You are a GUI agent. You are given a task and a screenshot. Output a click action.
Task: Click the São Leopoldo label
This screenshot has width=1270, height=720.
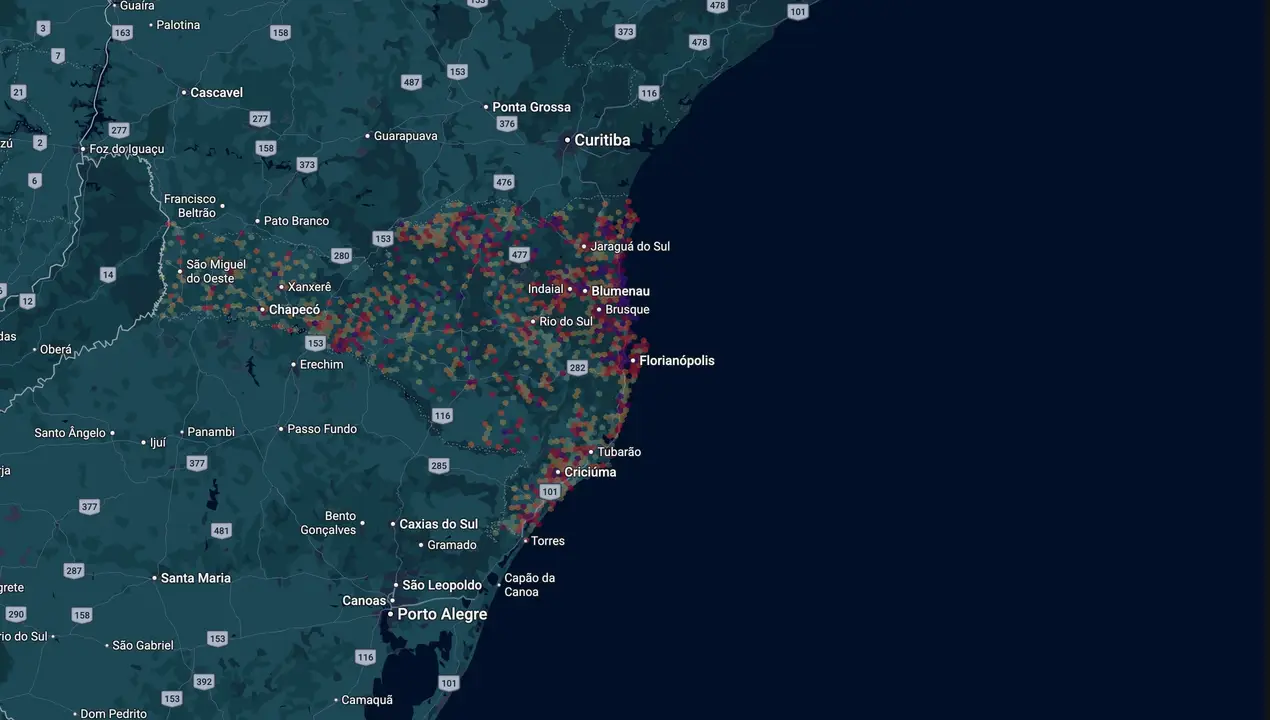click(442, 585)
